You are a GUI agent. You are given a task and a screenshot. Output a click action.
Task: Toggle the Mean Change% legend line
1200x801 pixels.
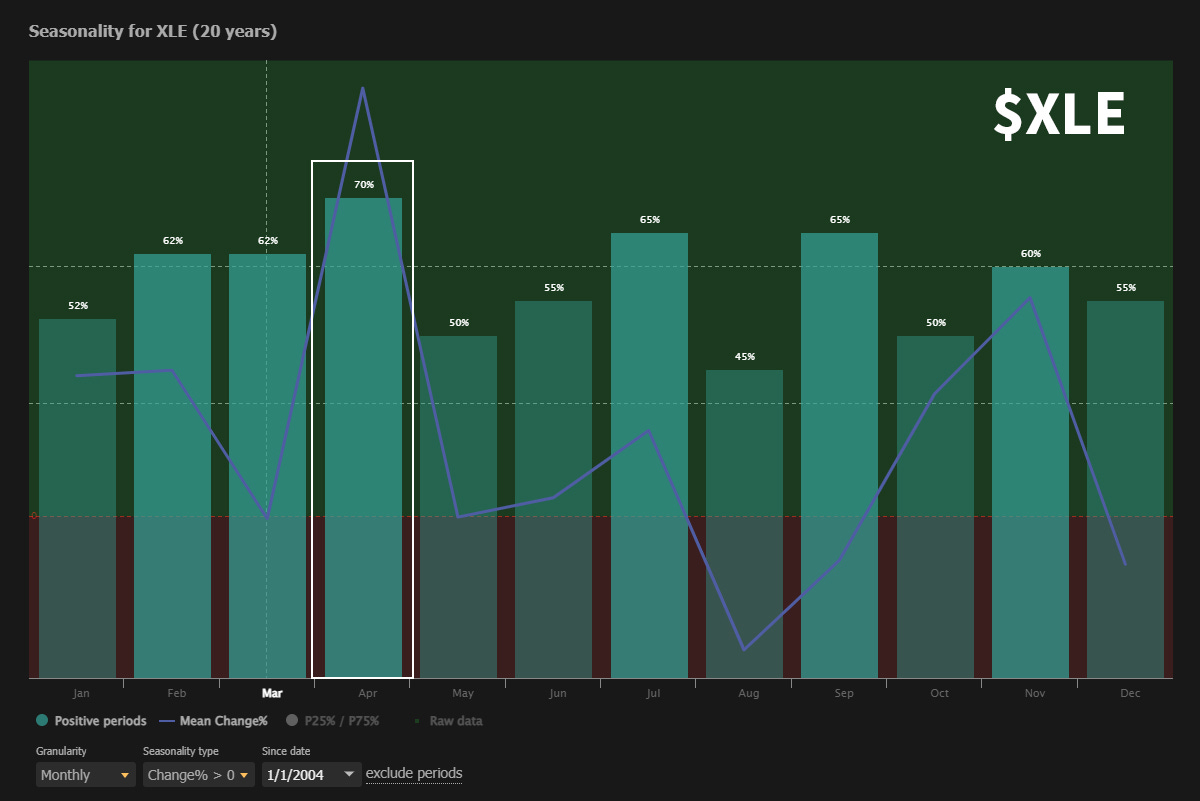(x=213, y=721)
